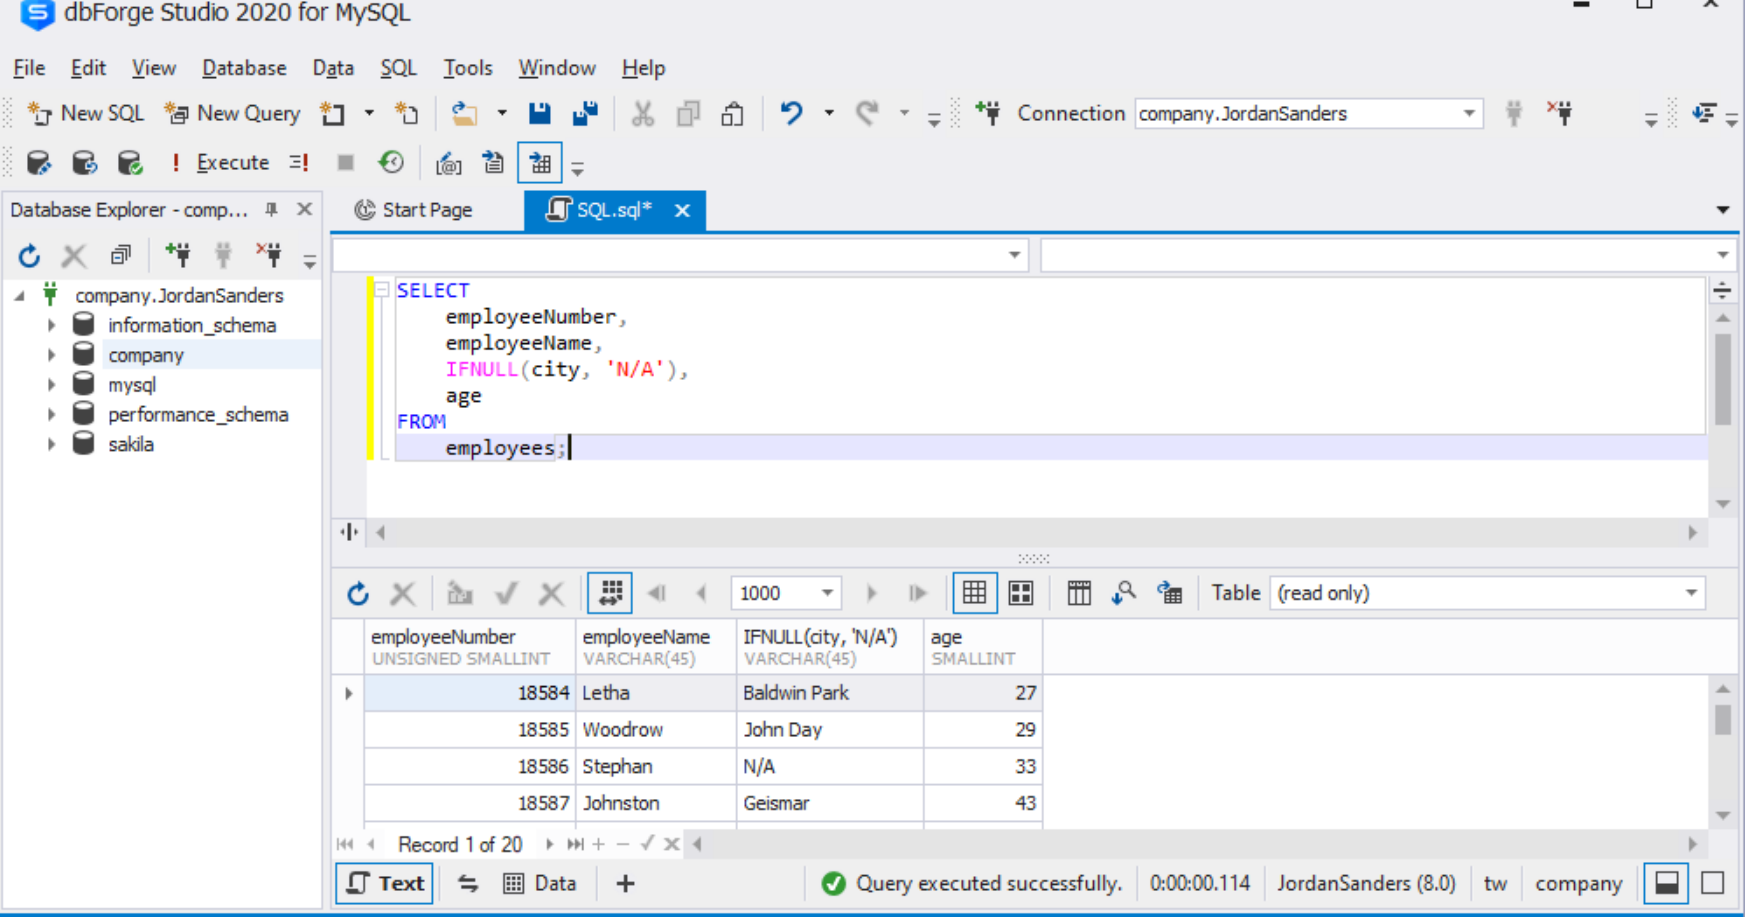Click the visible columns icon

[x=1079, y=594]
